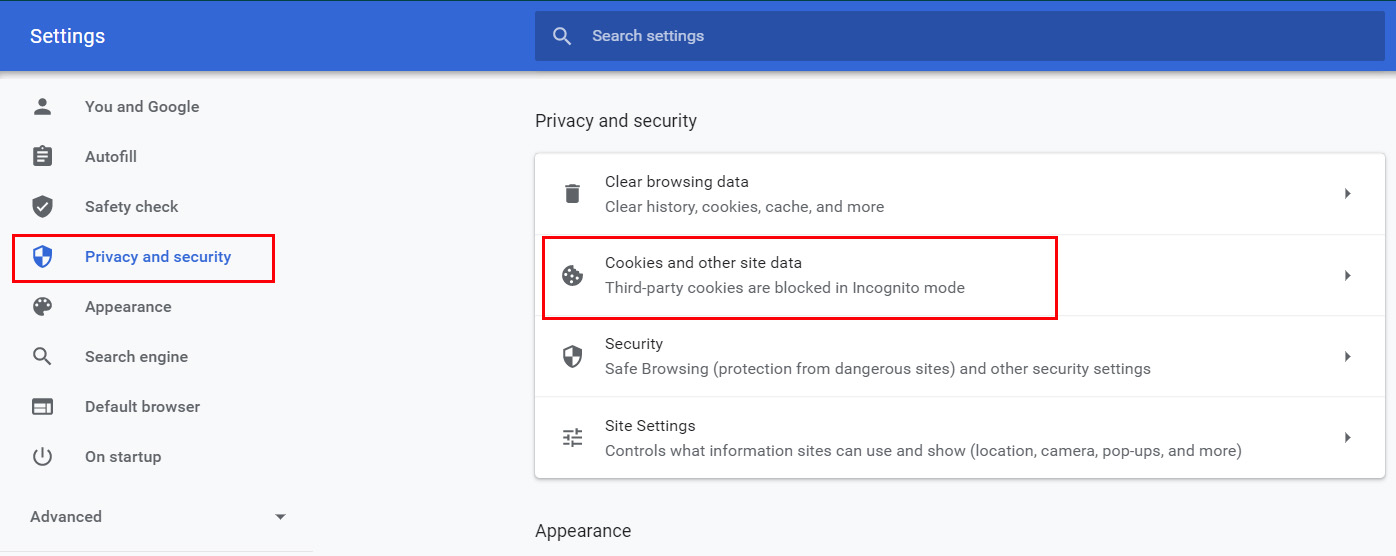The height and width of the screenshot is (556, 1396).
Task: Click the cookie icon in the settings list
Action: point(572,275)
